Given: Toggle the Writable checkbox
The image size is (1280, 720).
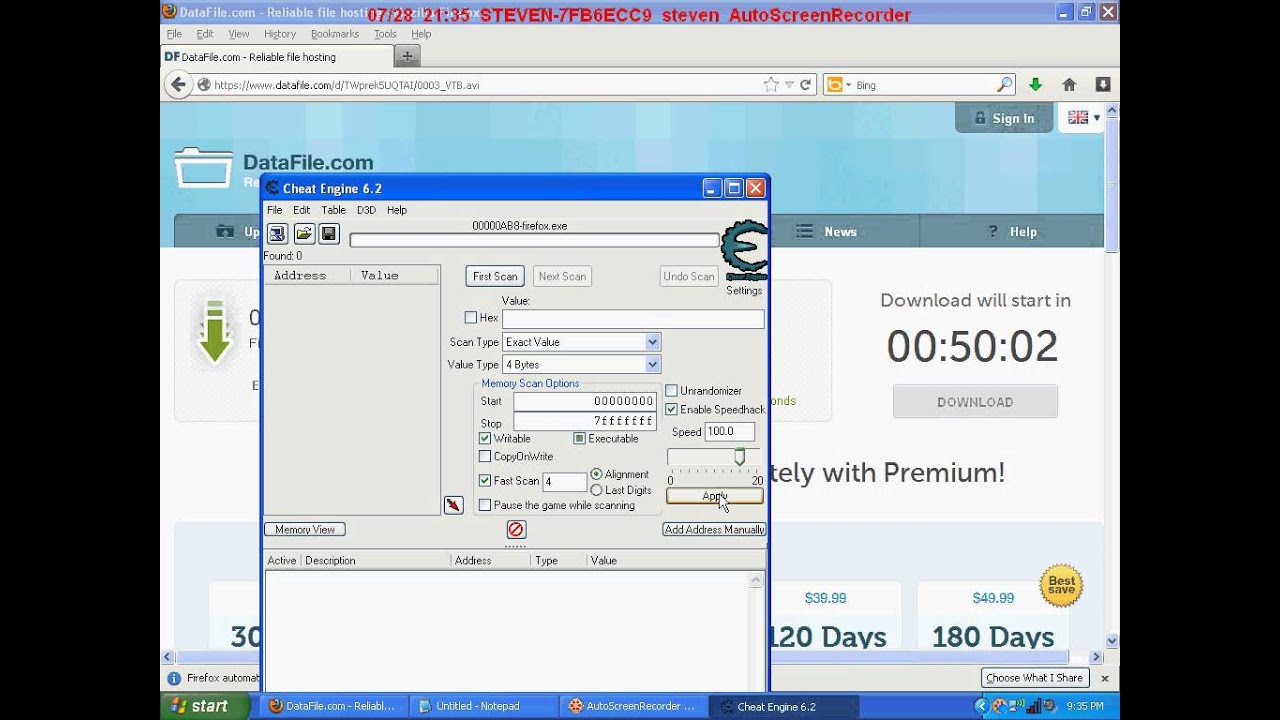Looking at the screenshot, I should click(x=485, y=439).
